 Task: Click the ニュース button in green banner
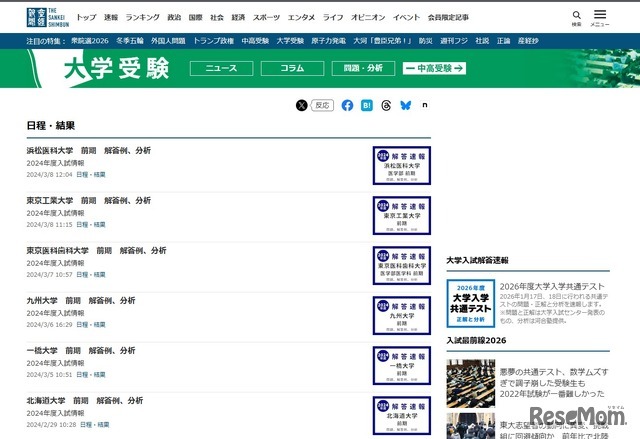[x=221, y=68]
